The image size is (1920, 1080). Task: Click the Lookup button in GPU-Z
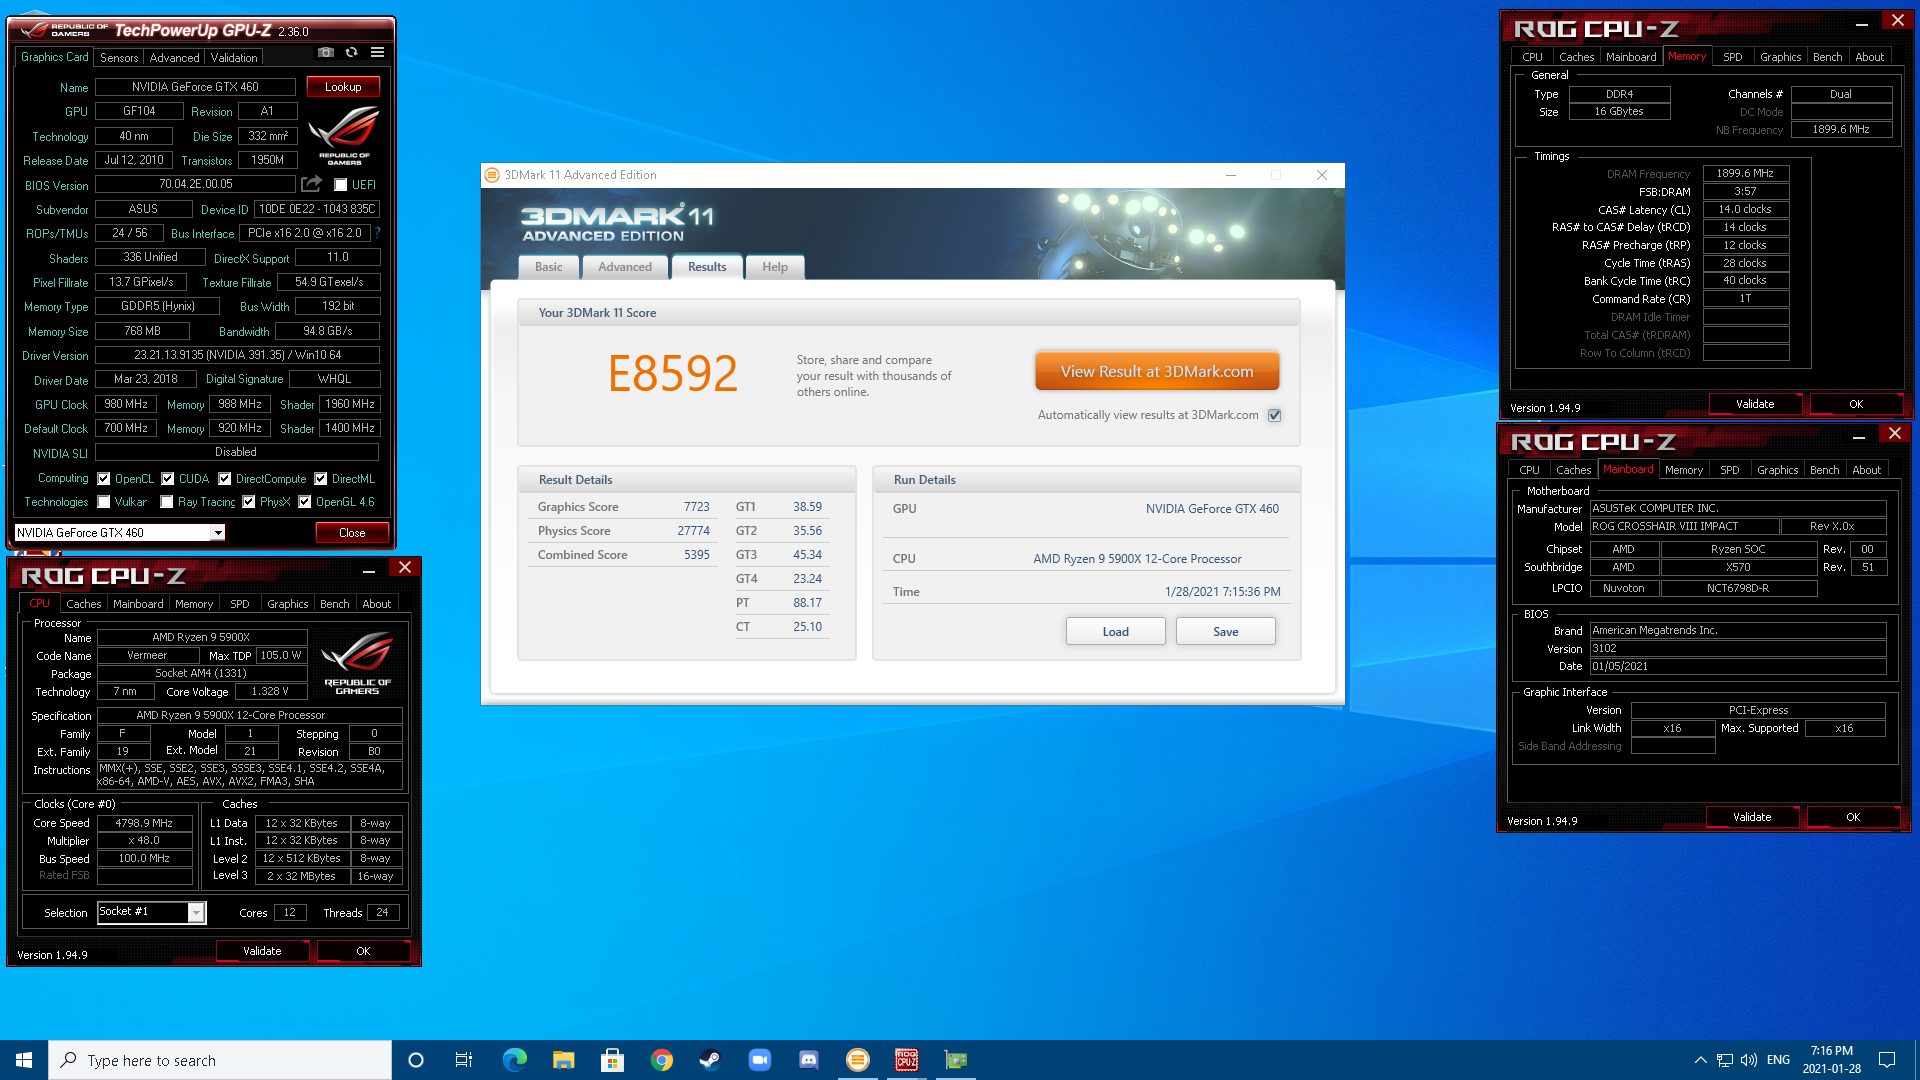coord(343,87)
